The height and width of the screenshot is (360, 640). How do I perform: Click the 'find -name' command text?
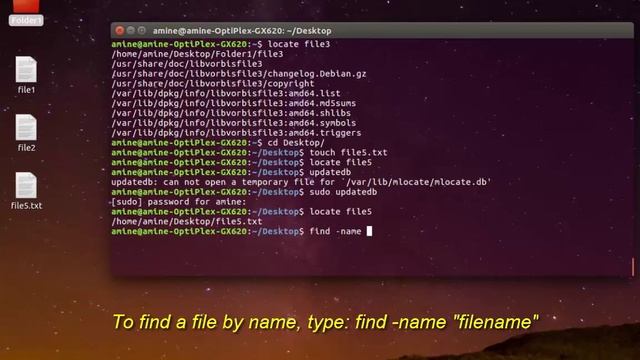click(x=335, y=231)
